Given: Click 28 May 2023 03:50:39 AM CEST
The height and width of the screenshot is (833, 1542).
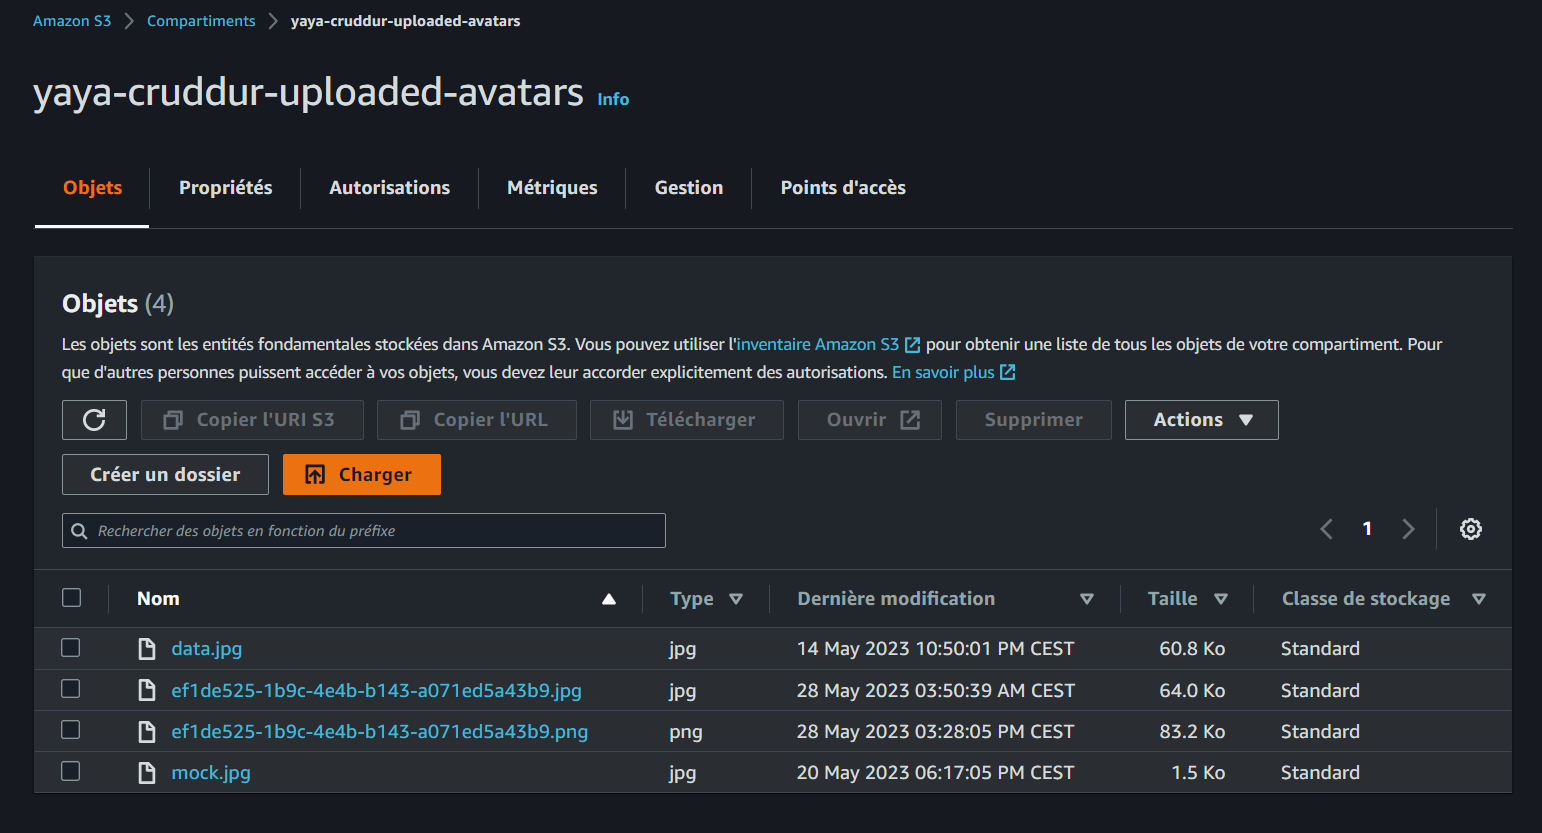Looking at the screenshot, I should (936, 691).
